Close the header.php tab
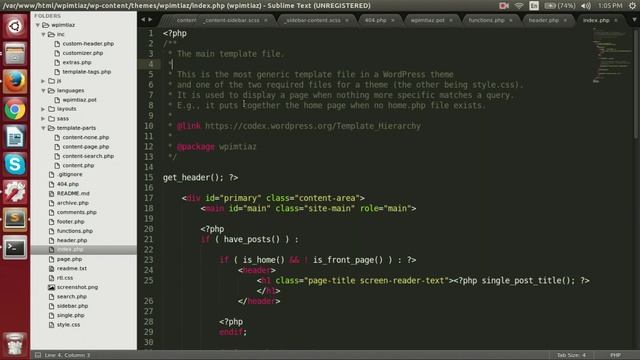 pyautogui.click(x=565, y=20)
